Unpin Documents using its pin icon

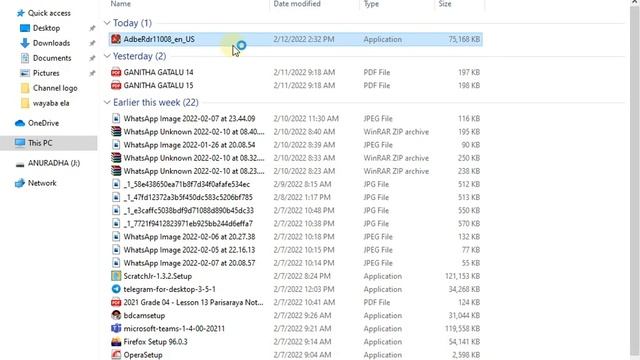92,58
